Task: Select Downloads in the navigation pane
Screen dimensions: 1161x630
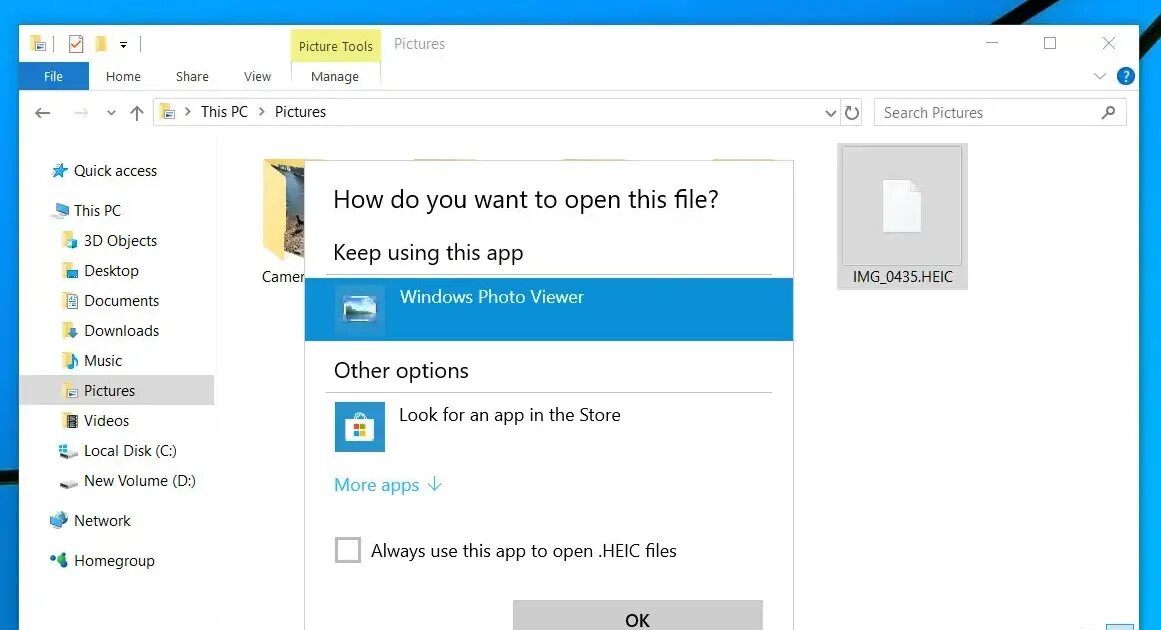Action: [121, 331]
